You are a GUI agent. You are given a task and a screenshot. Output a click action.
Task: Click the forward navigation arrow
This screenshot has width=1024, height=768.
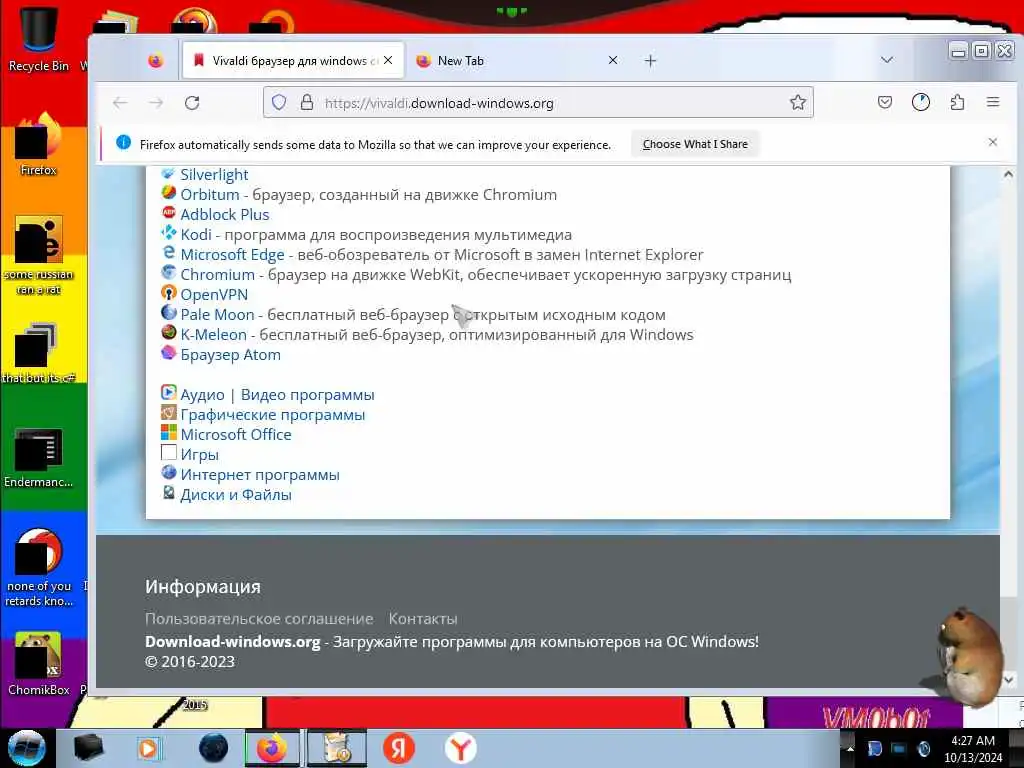(x=155, y=103)
